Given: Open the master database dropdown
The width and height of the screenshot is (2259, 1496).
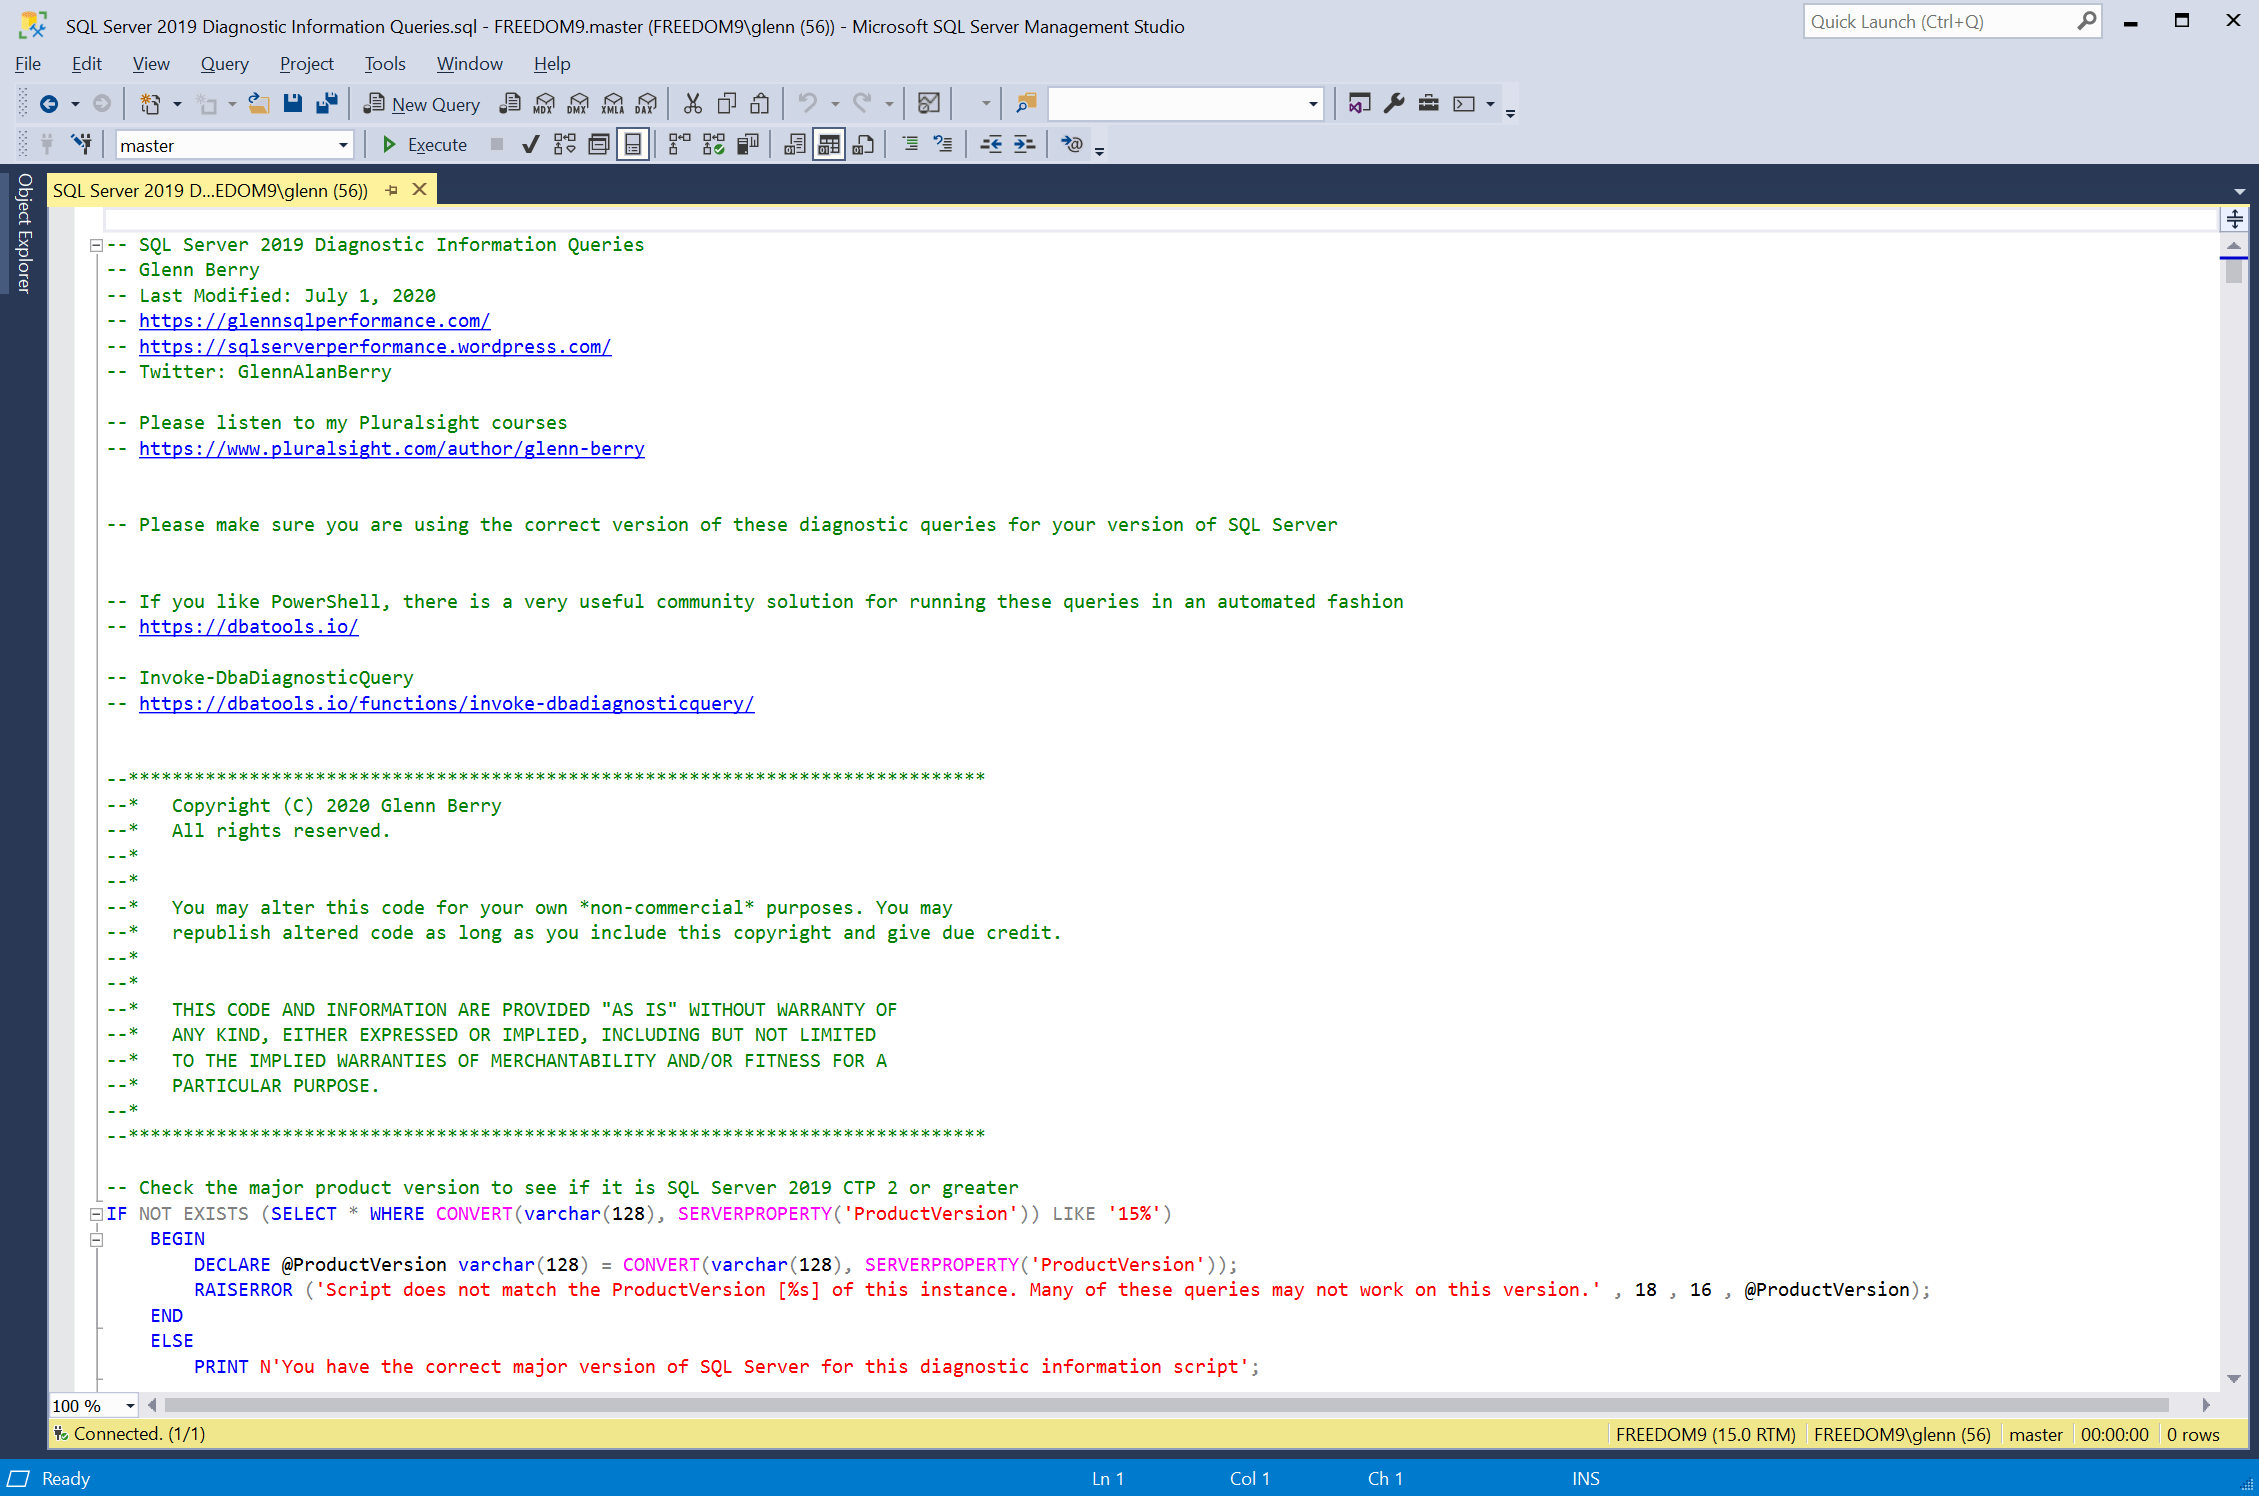Looking at the screenshot, I should [342, 144].
